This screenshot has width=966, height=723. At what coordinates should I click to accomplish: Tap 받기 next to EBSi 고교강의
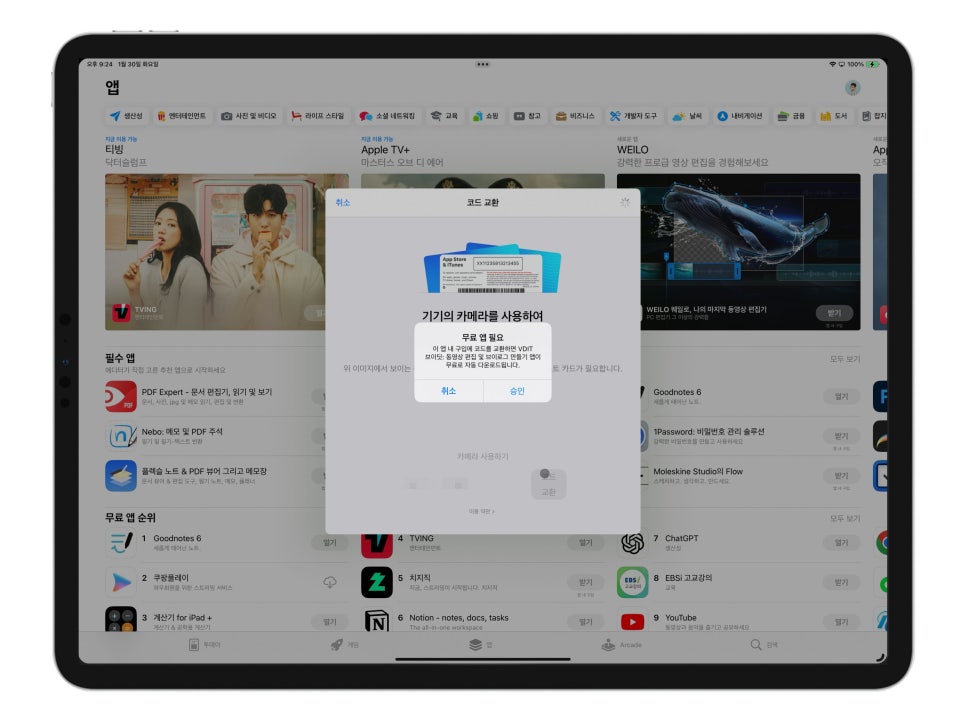(842, 582)
